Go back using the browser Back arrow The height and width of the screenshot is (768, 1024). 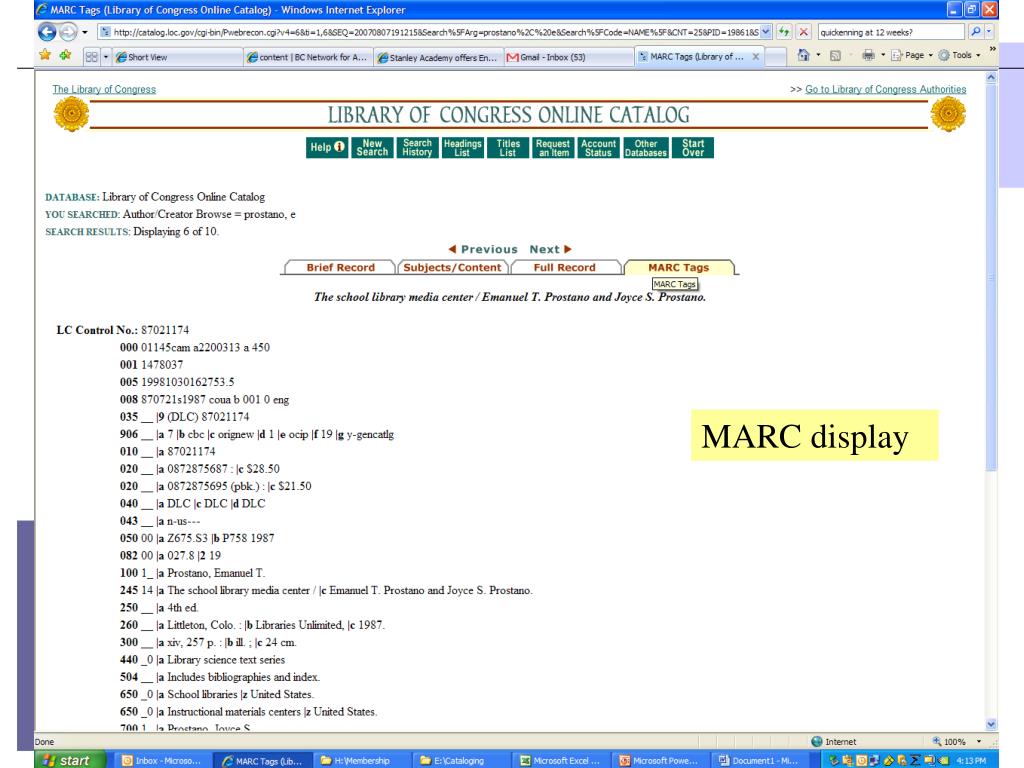point(47,31)
